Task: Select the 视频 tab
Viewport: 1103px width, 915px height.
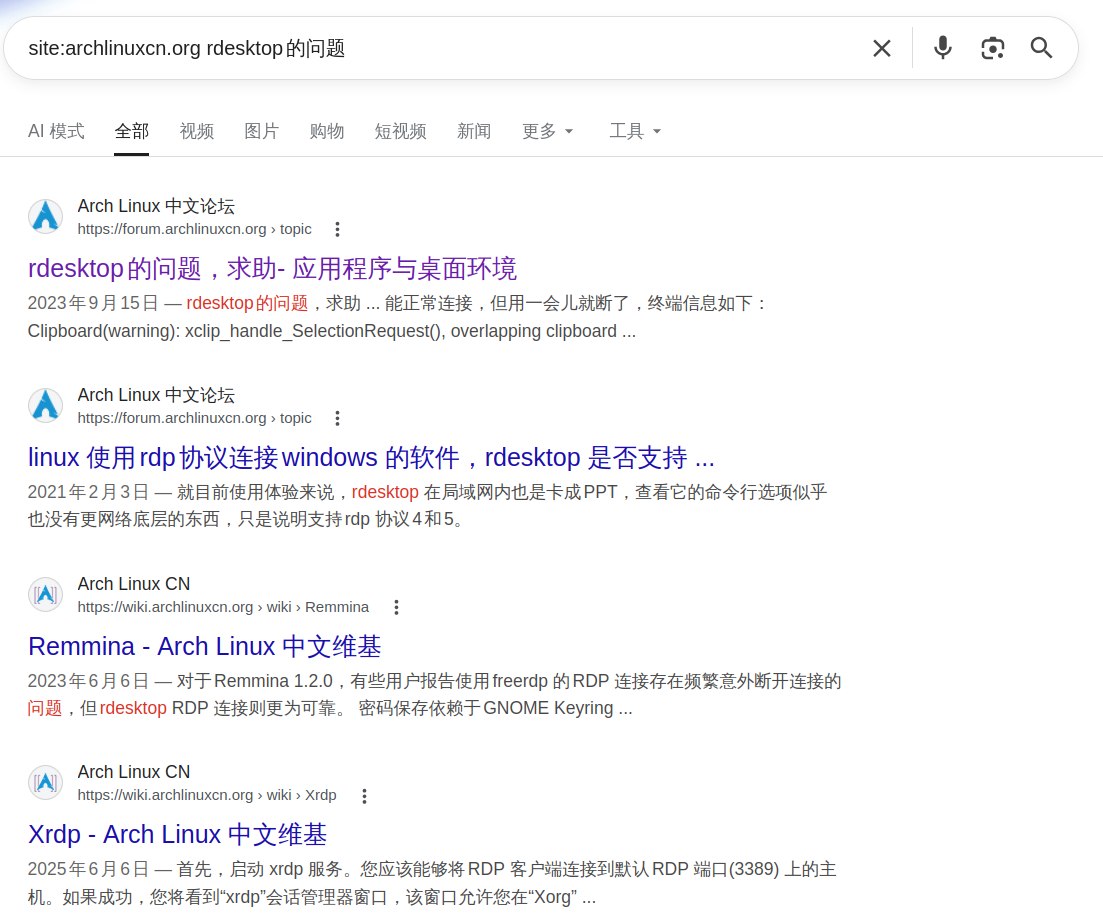Action: [x=196, y=131]
